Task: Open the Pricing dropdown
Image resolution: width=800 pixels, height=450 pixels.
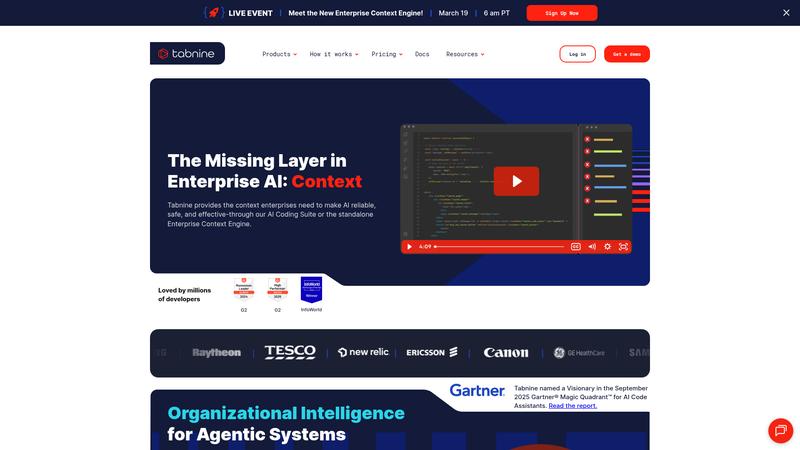Action: tap(387, 54)
